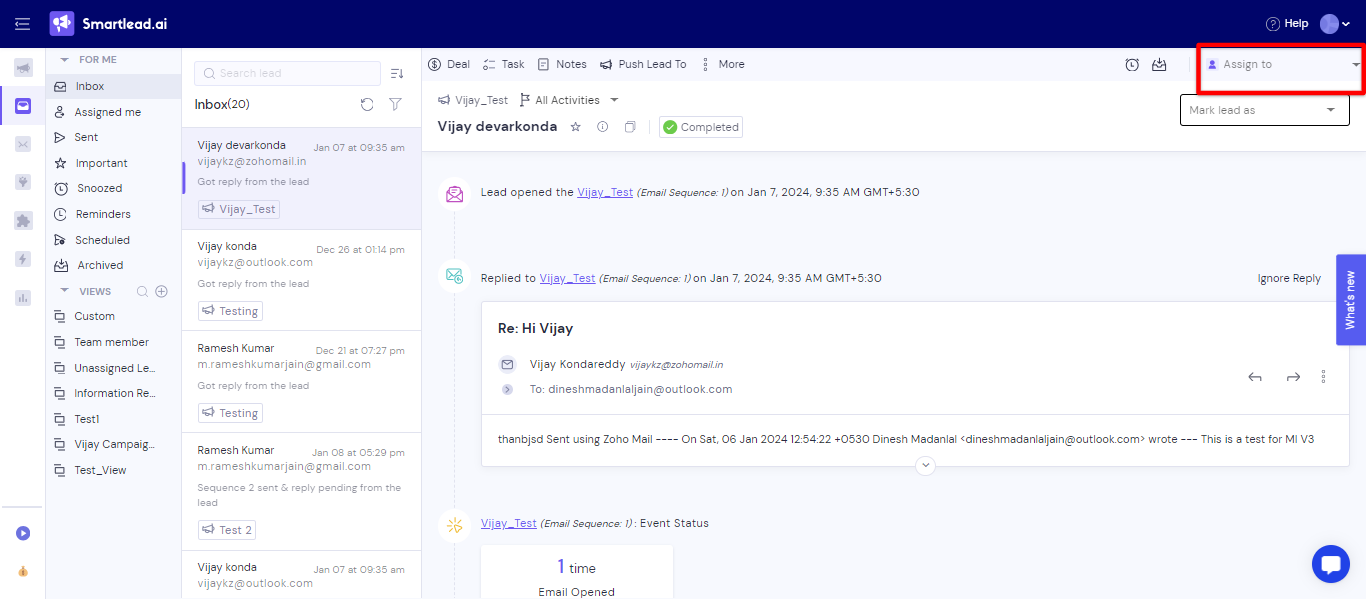
Task: Open Vijay konda Dec 26 conversation
Action: coord(301,280)
